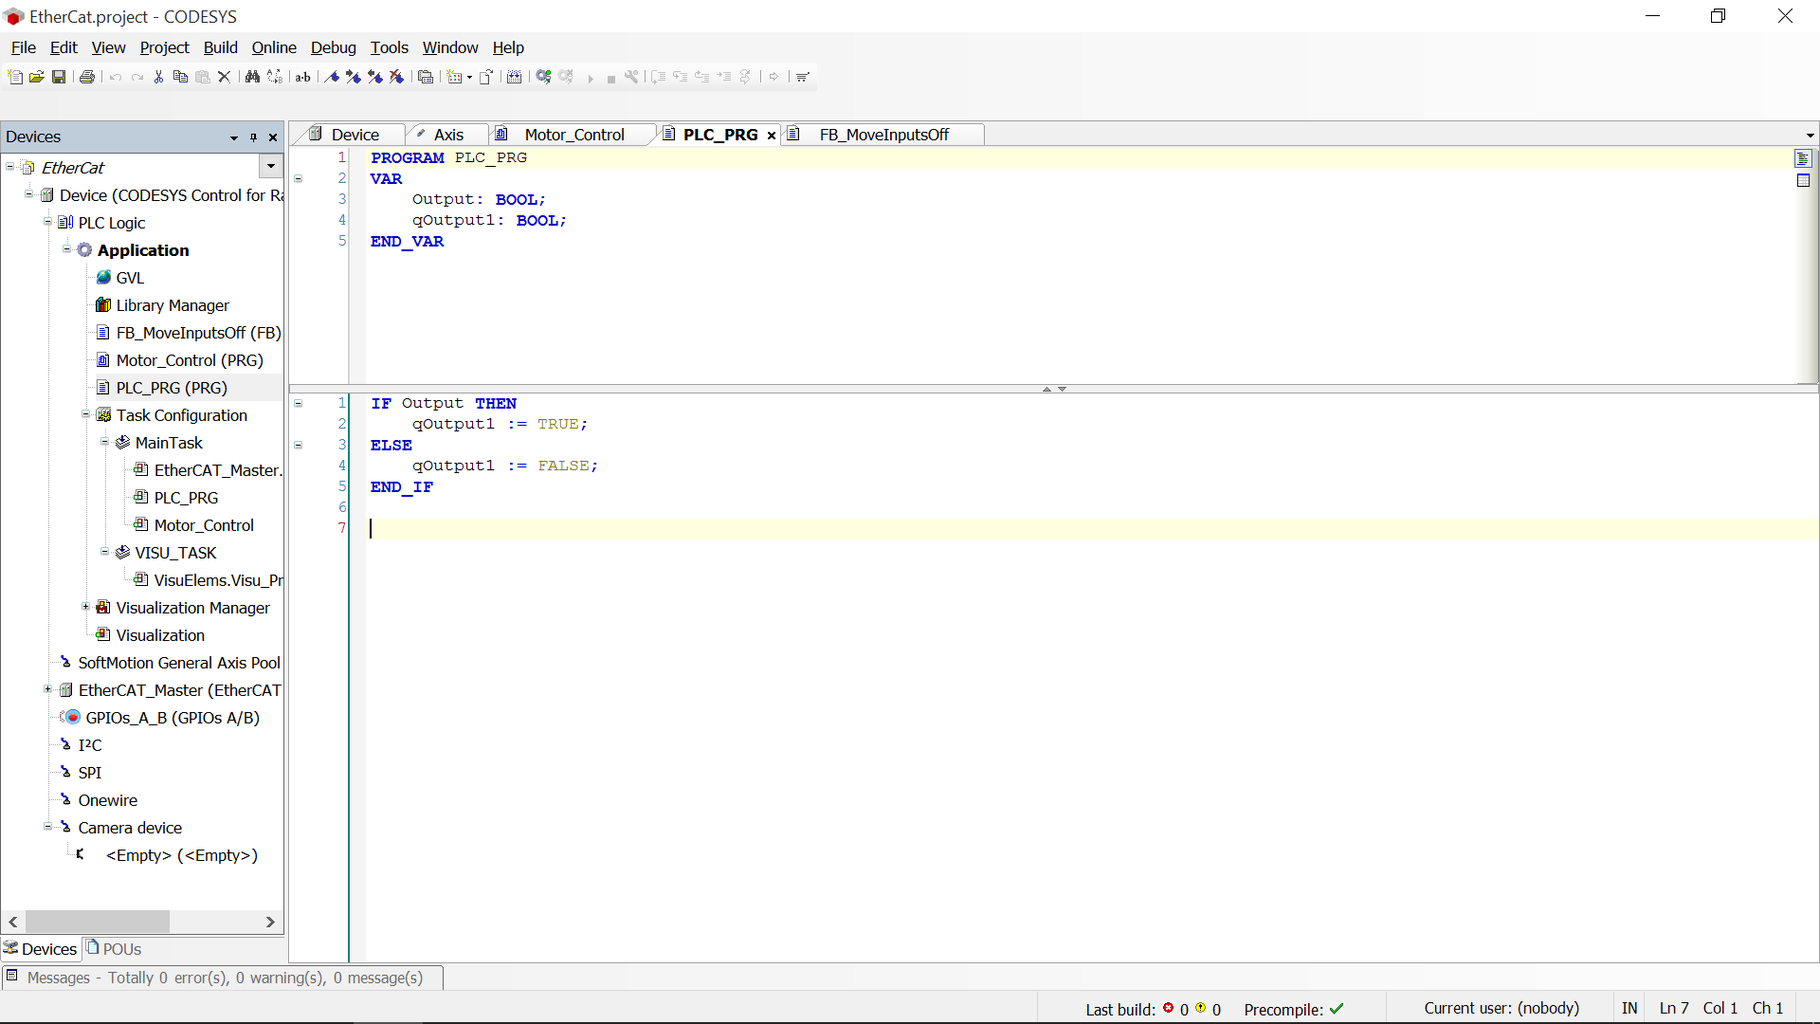Close the PLC_PRG editor tab
The image size is (1820, 1024).
(771, 134)
